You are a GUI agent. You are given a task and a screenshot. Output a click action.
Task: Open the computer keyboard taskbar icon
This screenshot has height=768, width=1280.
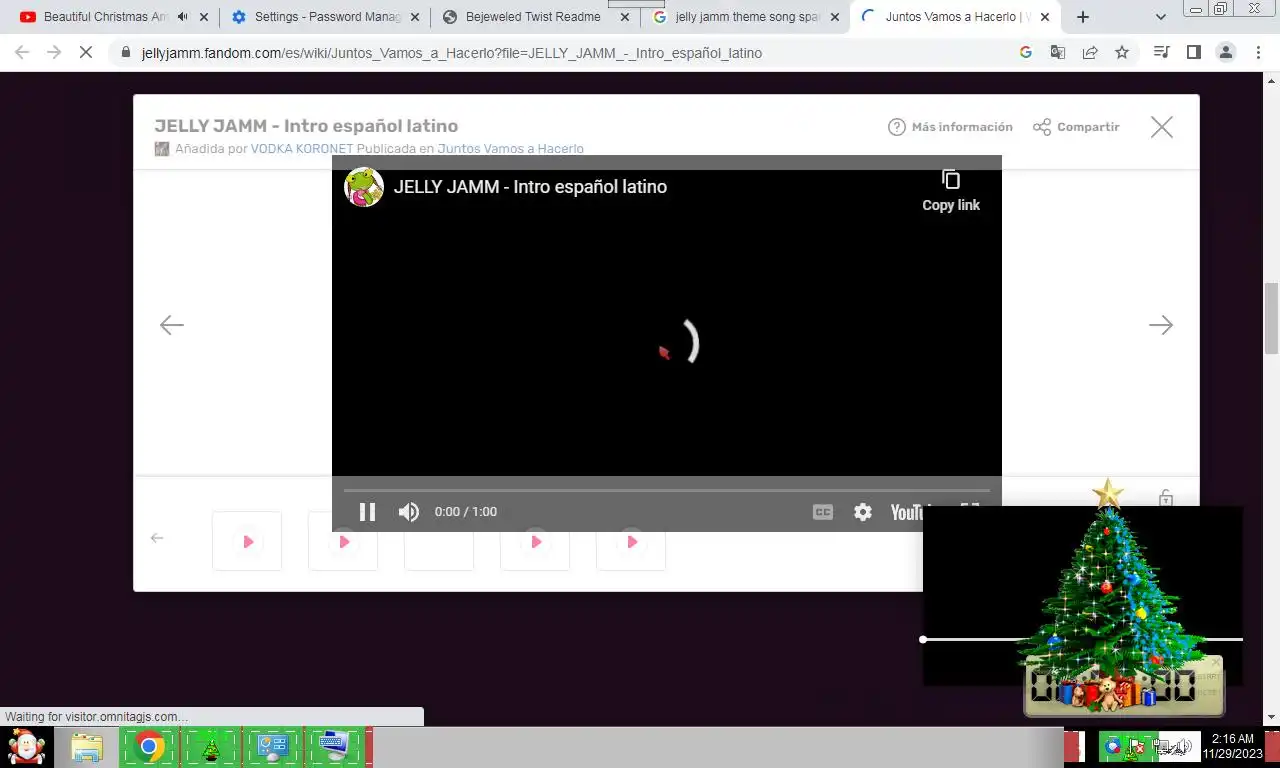(333, 748)
